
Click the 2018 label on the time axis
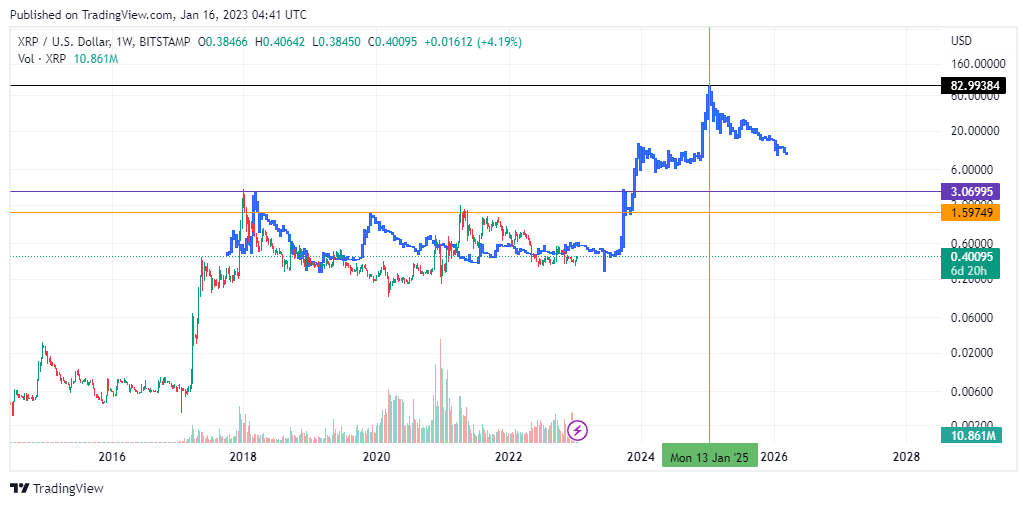click(244, 456)
